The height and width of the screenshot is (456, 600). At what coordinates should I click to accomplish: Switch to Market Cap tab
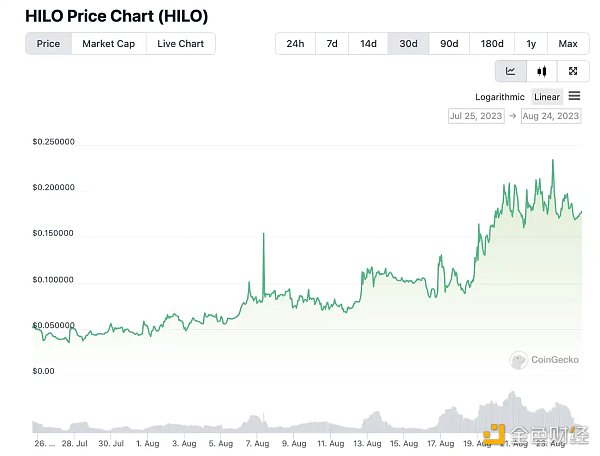click(x=108, y=44)
